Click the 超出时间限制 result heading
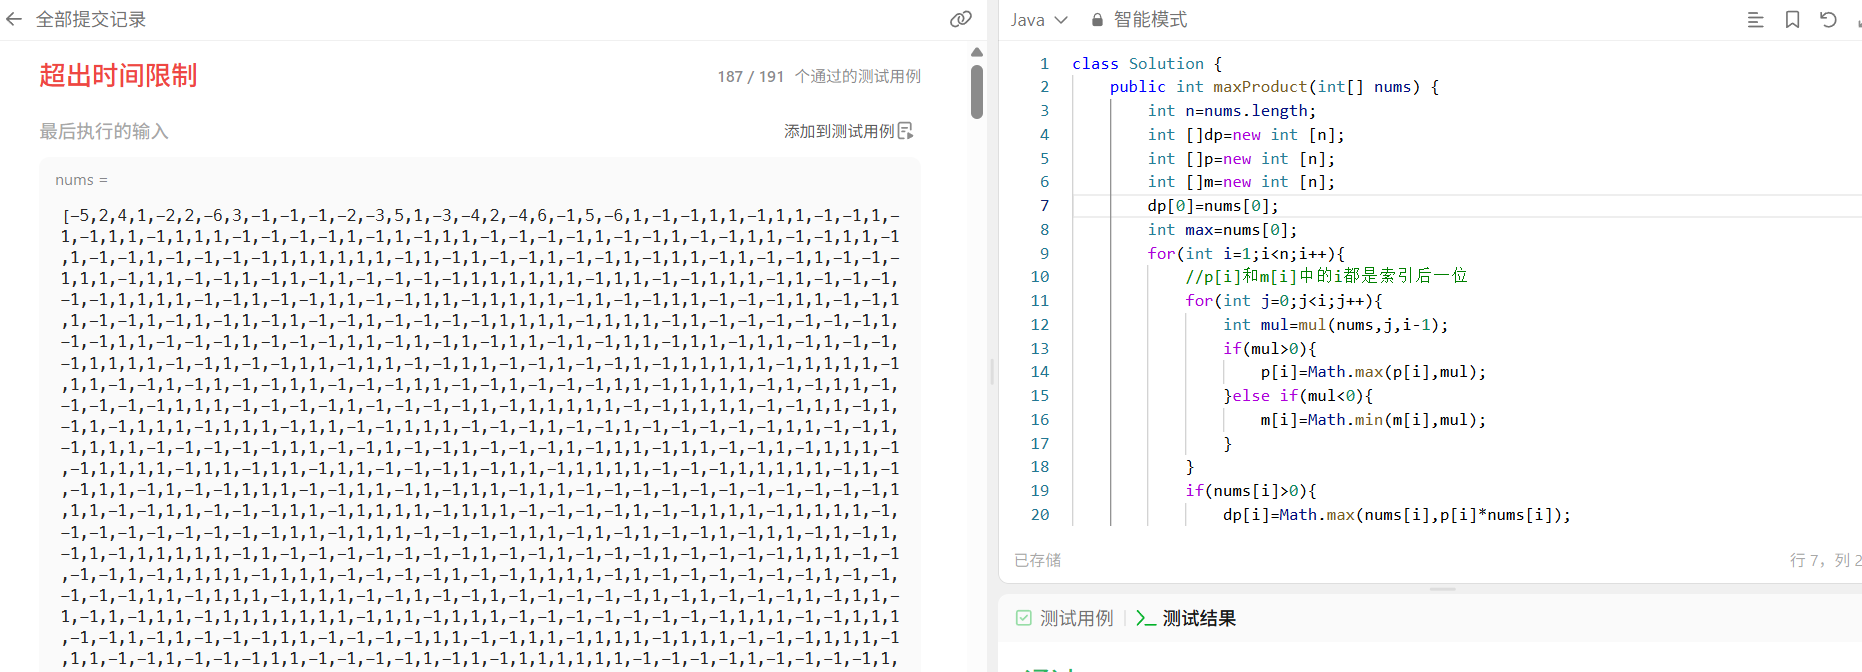This screenshot has height=672, width=1862. 118,76
